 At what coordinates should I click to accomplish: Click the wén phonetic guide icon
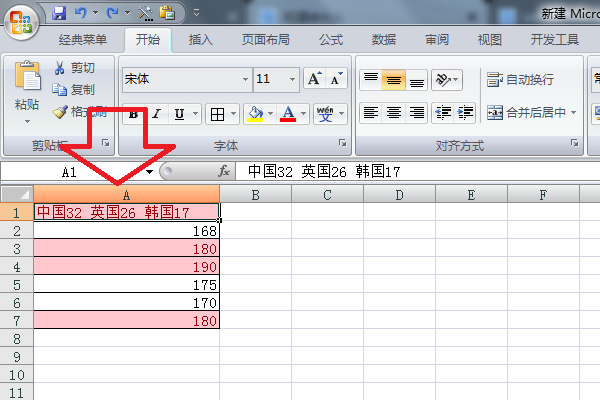click(x=325, y=114)
